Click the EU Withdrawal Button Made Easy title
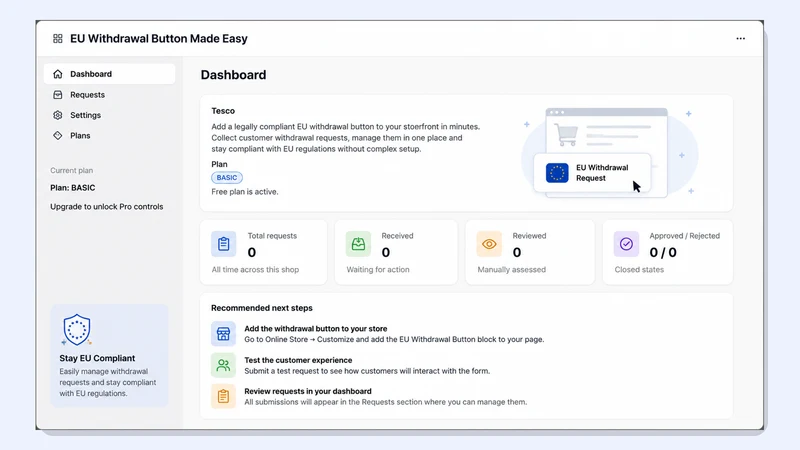Viewport: 800px width, 450px height. coord(159,39)
